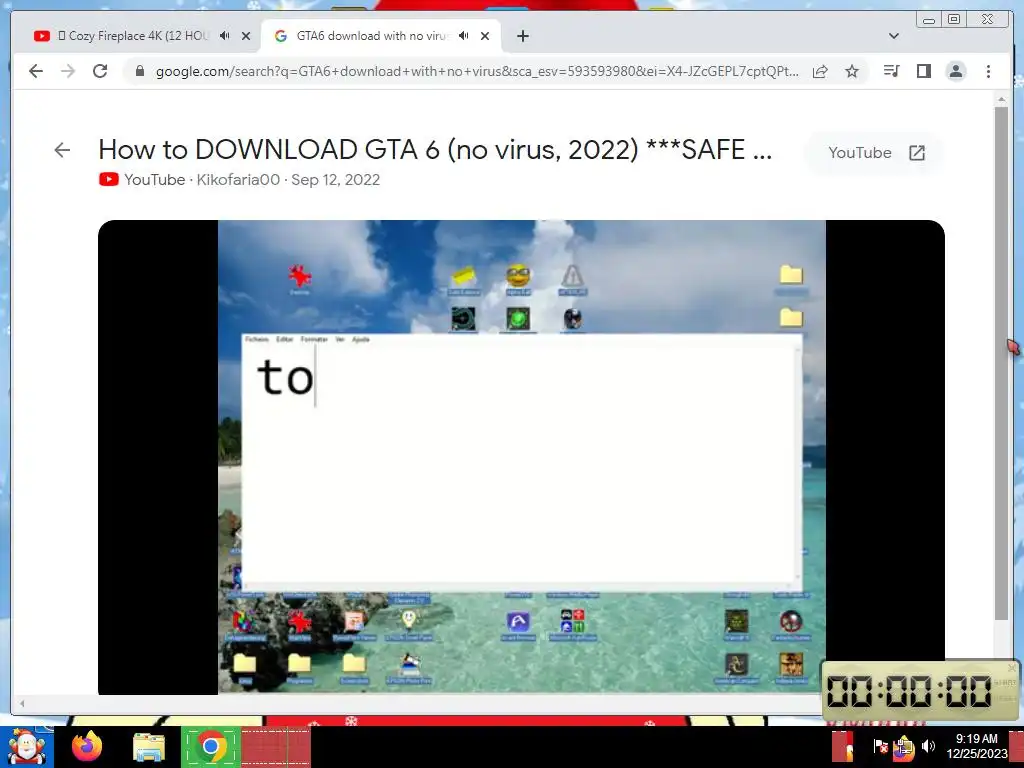This screenshot has height=768, width=1024.
Task: Close the GTA6 download tab
Action: (485, 36)
